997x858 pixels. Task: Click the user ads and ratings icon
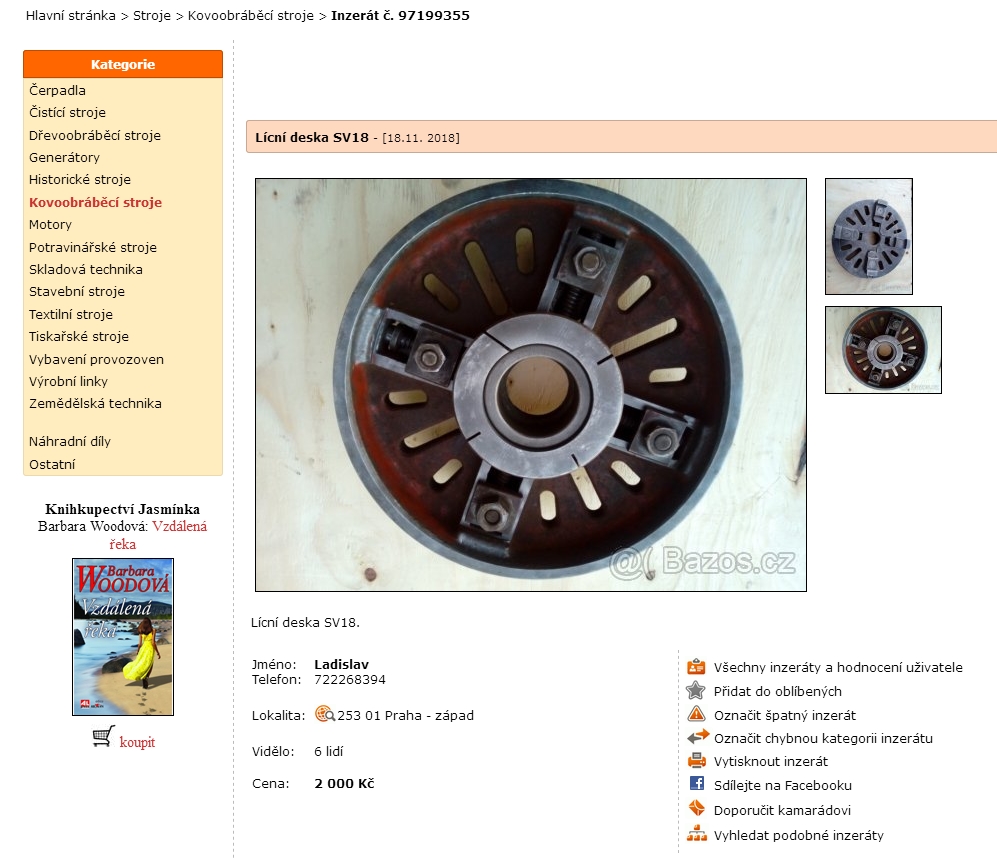tap(696, 667)
